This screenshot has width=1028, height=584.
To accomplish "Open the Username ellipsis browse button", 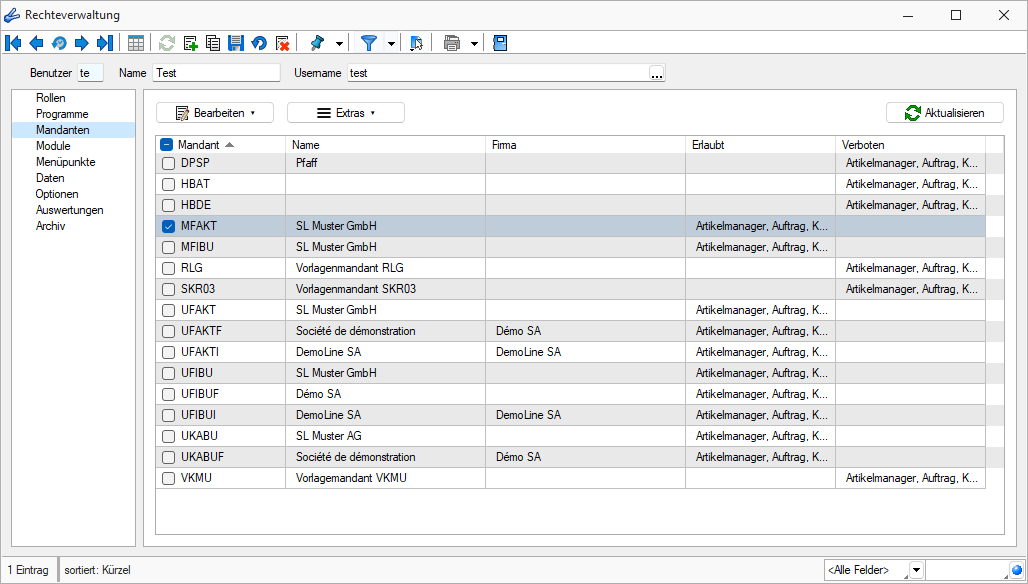I will [657, 73].
